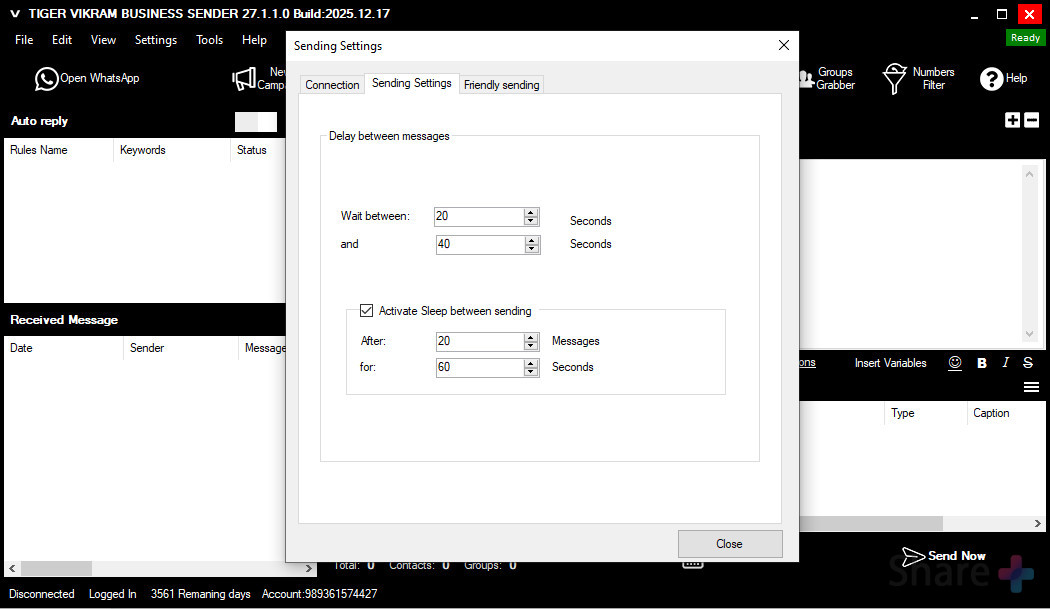Image resolution: width=1050 pixels, height=609 pixels.
Task: Click the Logged In status text
Action: point(112,594)
